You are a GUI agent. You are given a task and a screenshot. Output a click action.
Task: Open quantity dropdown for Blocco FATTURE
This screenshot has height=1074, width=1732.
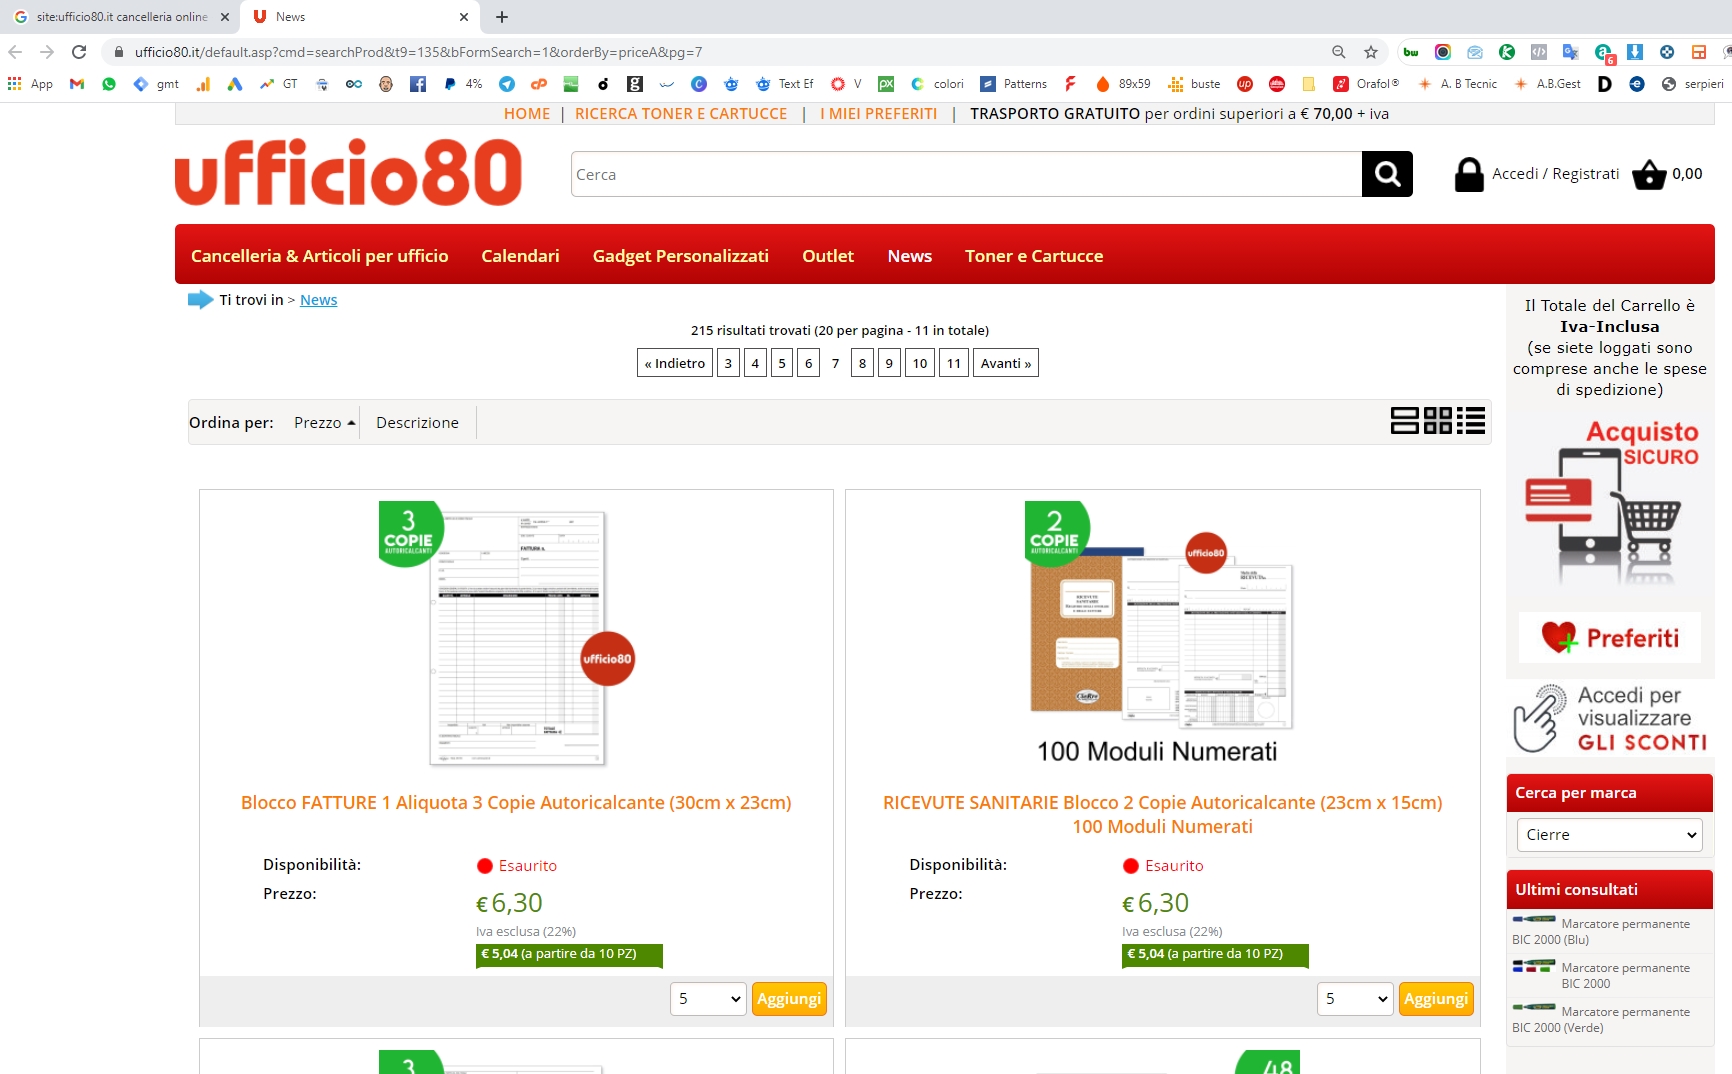pyautogui.click(x=709, y=998)
